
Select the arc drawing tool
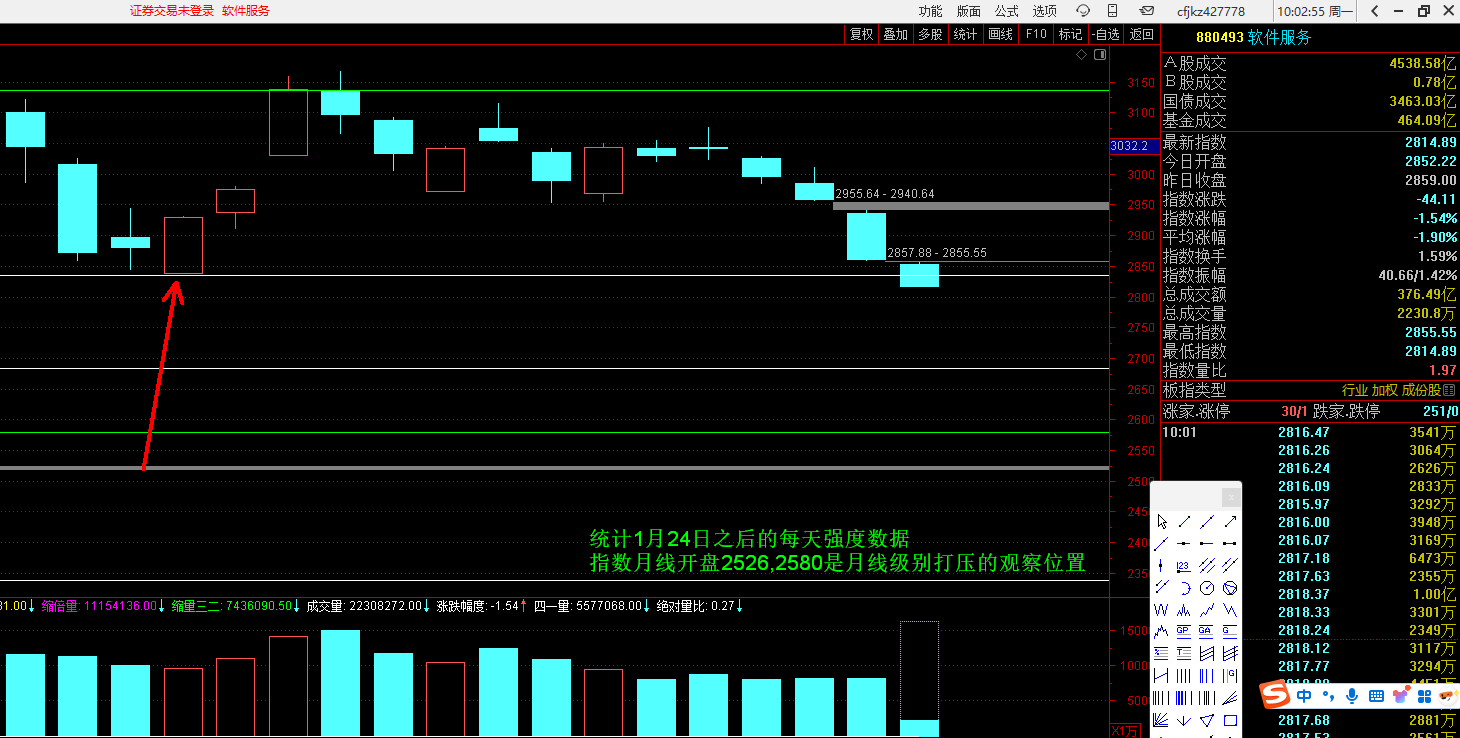[1184, 588]
